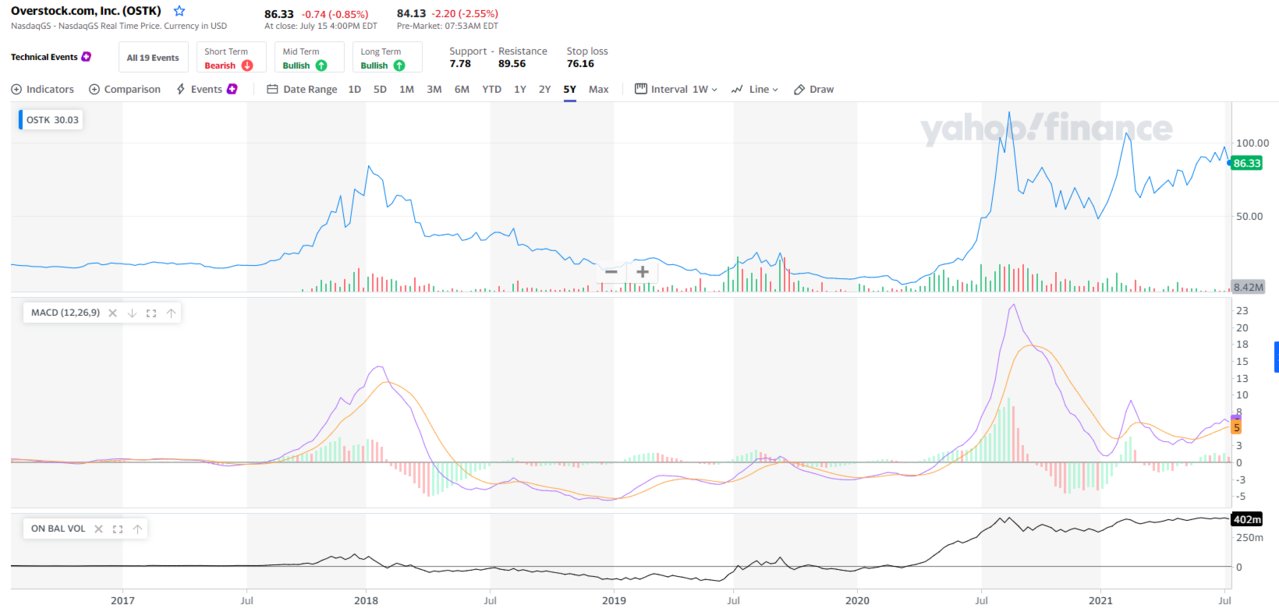Click the pre-market price 84.13
Screen dimensions: 1279x612
click(x=411, y=13)
